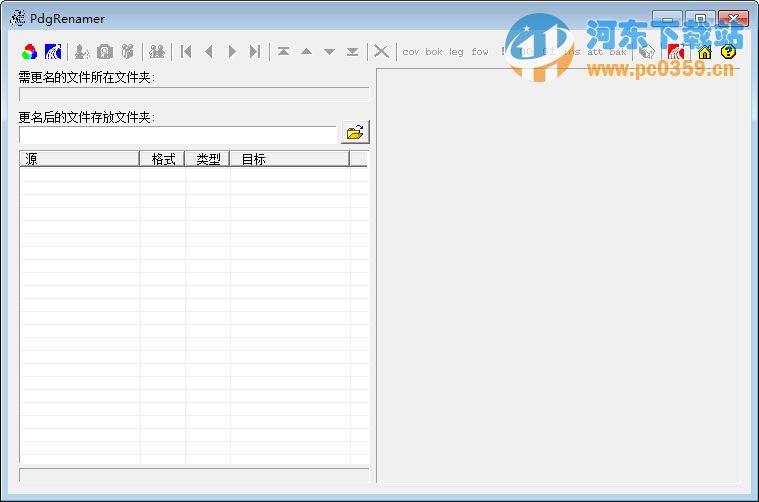Image resolution: width=759 pixels, height=502 pixels.
Task: Click the 'leg' toolbar button
Action: [456, 51]
